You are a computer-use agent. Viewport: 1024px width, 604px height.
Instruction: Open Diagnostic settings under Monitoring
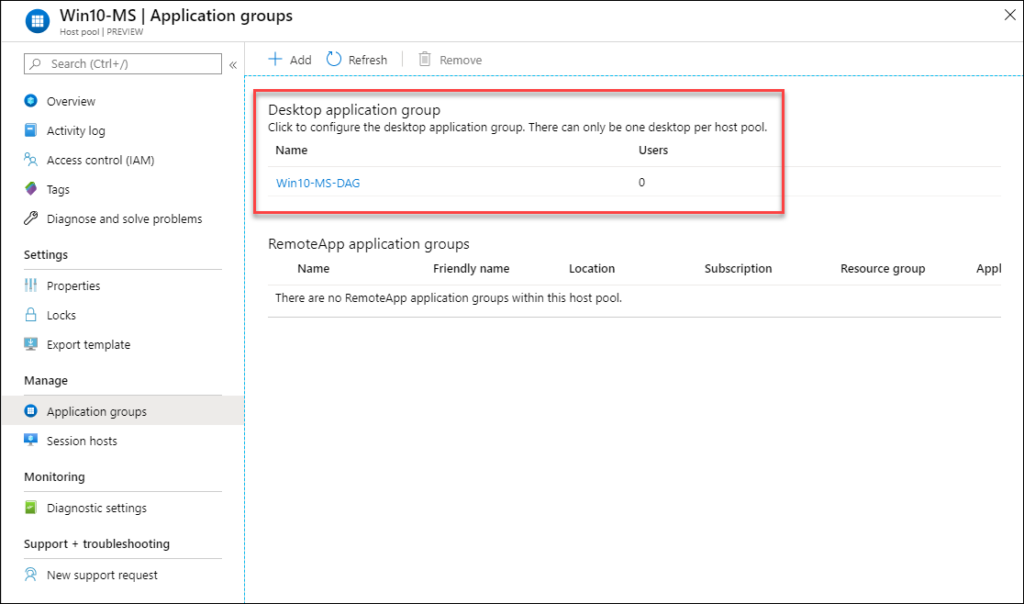point(97,508)
